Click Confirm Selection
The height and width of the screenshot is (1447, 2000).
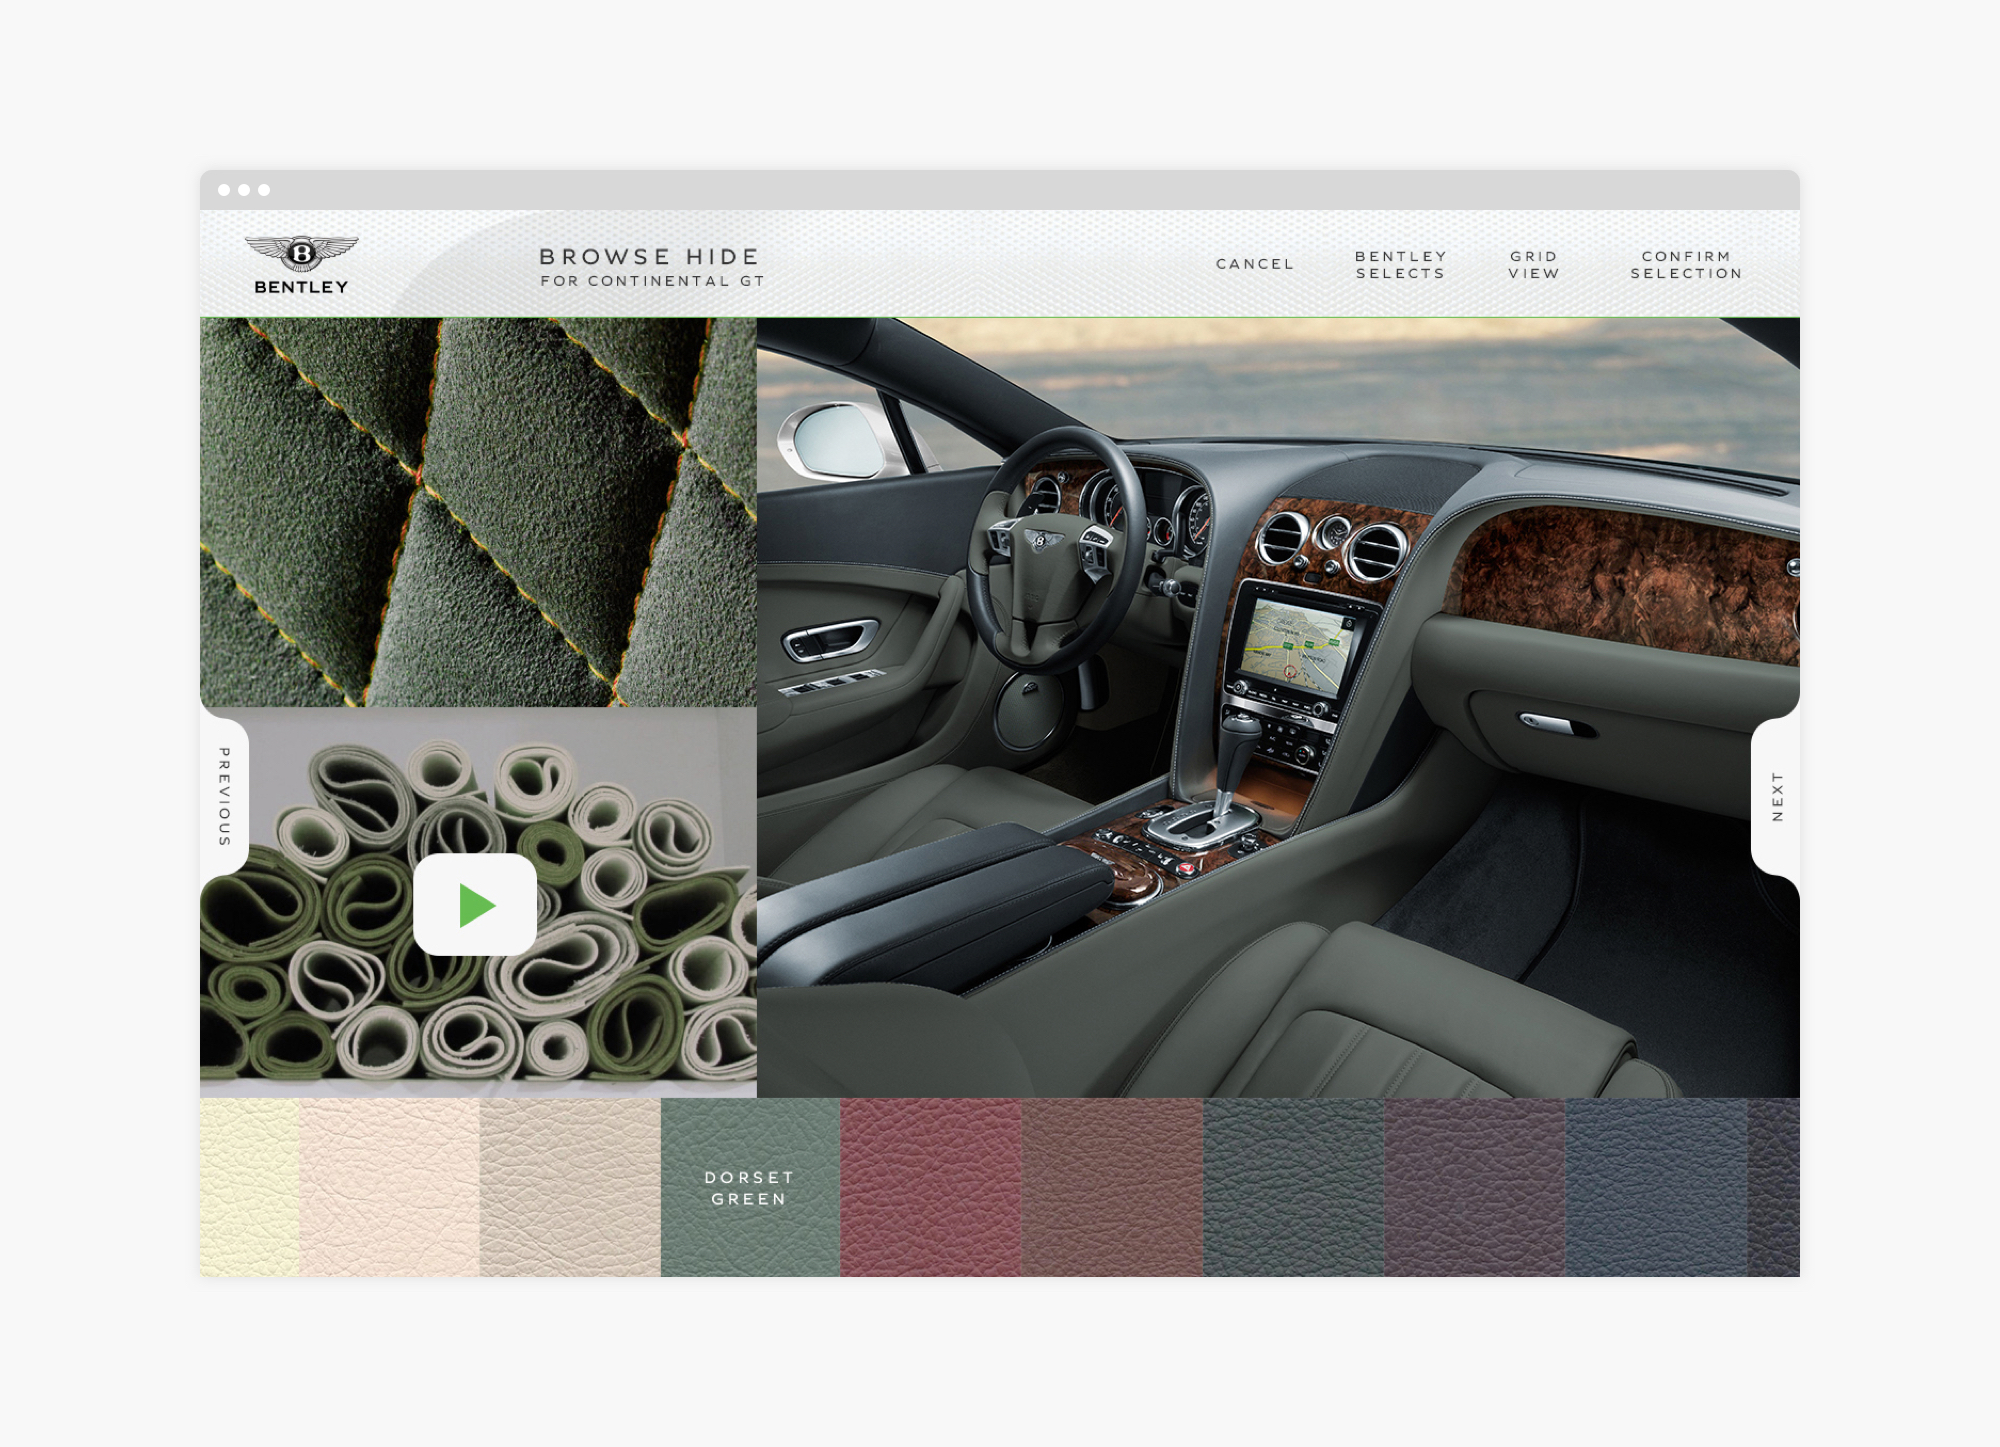[1686, 264]
